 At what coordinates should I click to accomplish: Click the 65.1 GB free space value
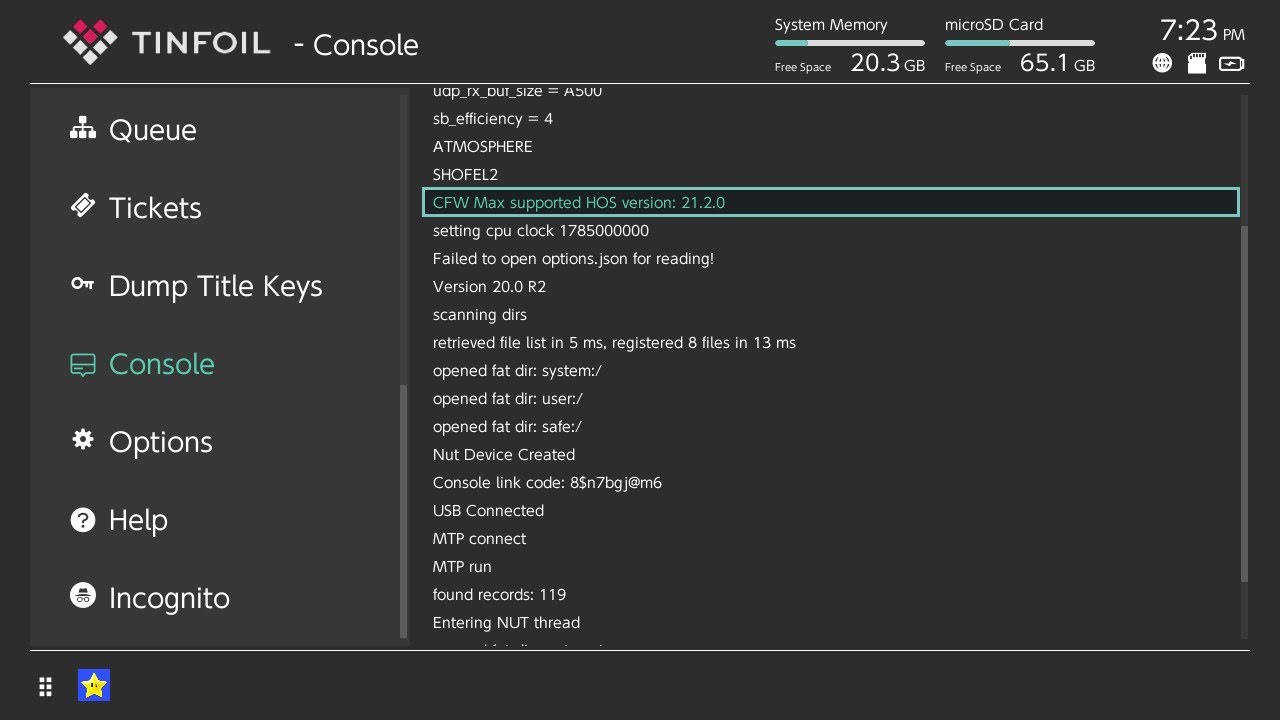coord(1058,64)
